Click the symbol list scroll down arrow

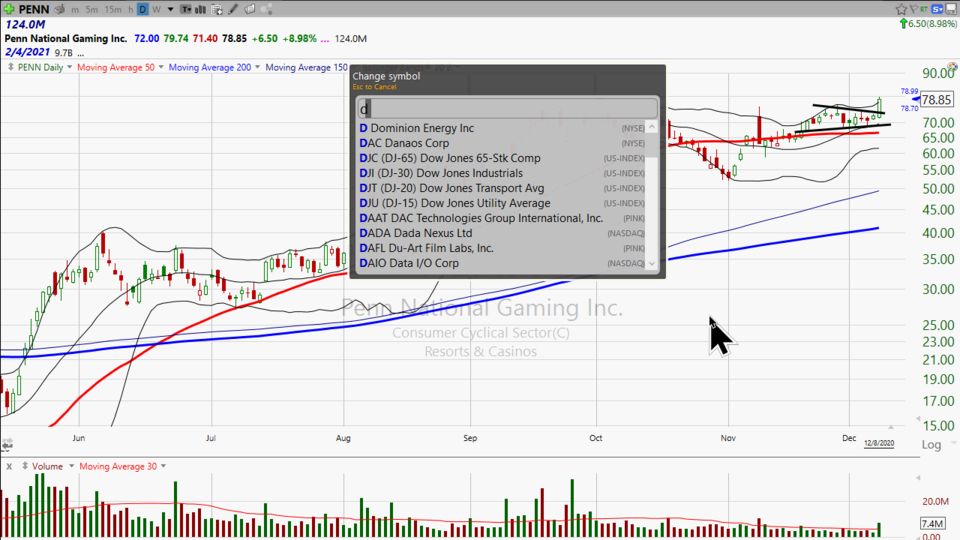coord(652,264)
